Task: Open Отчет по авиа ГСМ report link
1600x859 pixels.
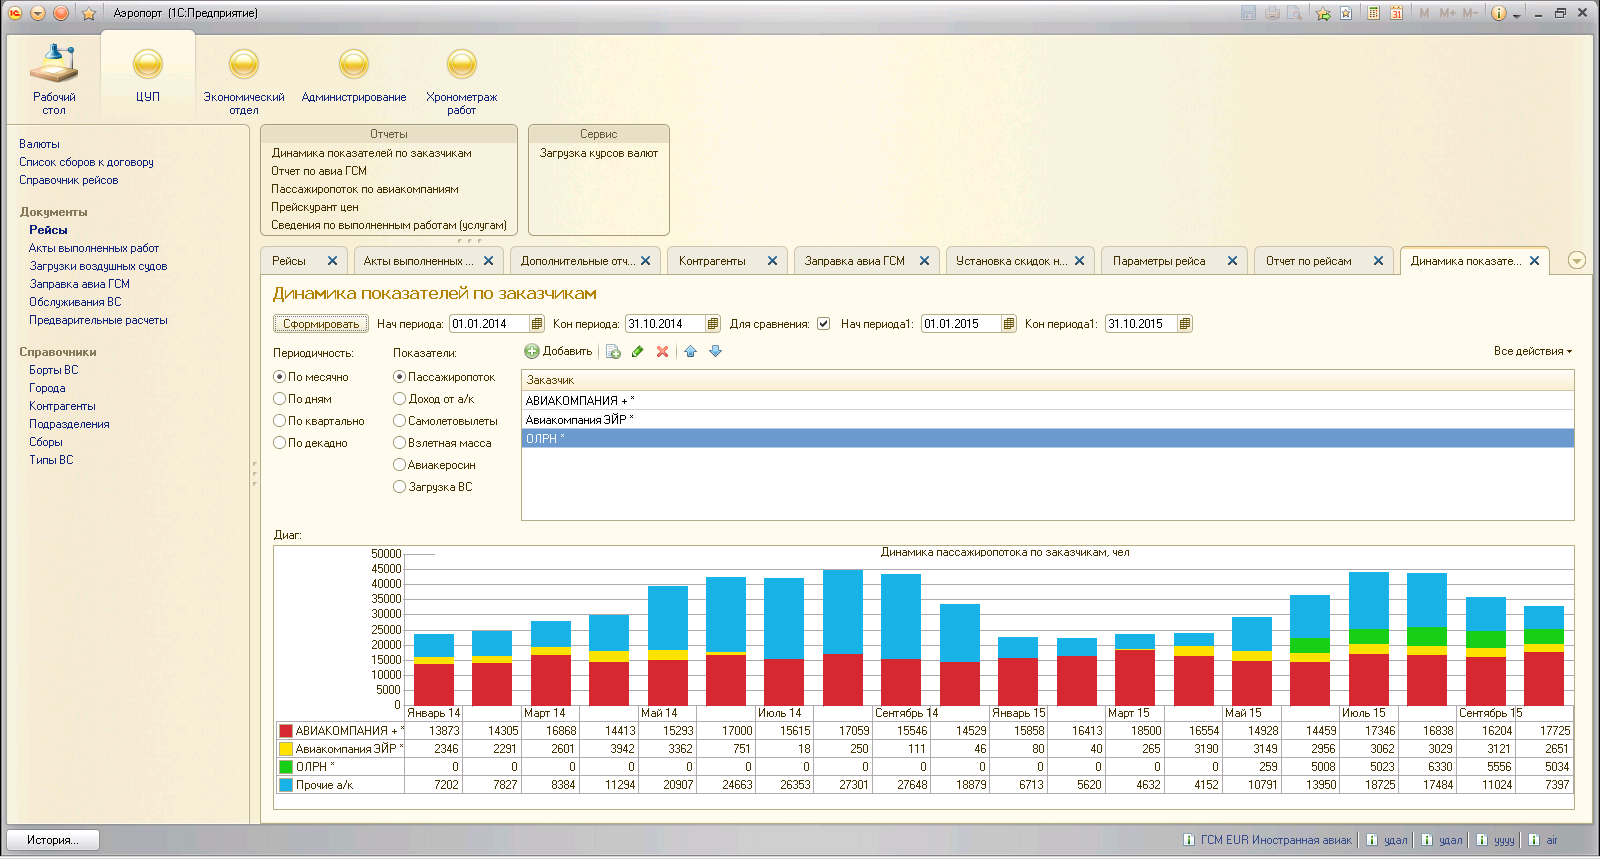Action: [319, 171]
